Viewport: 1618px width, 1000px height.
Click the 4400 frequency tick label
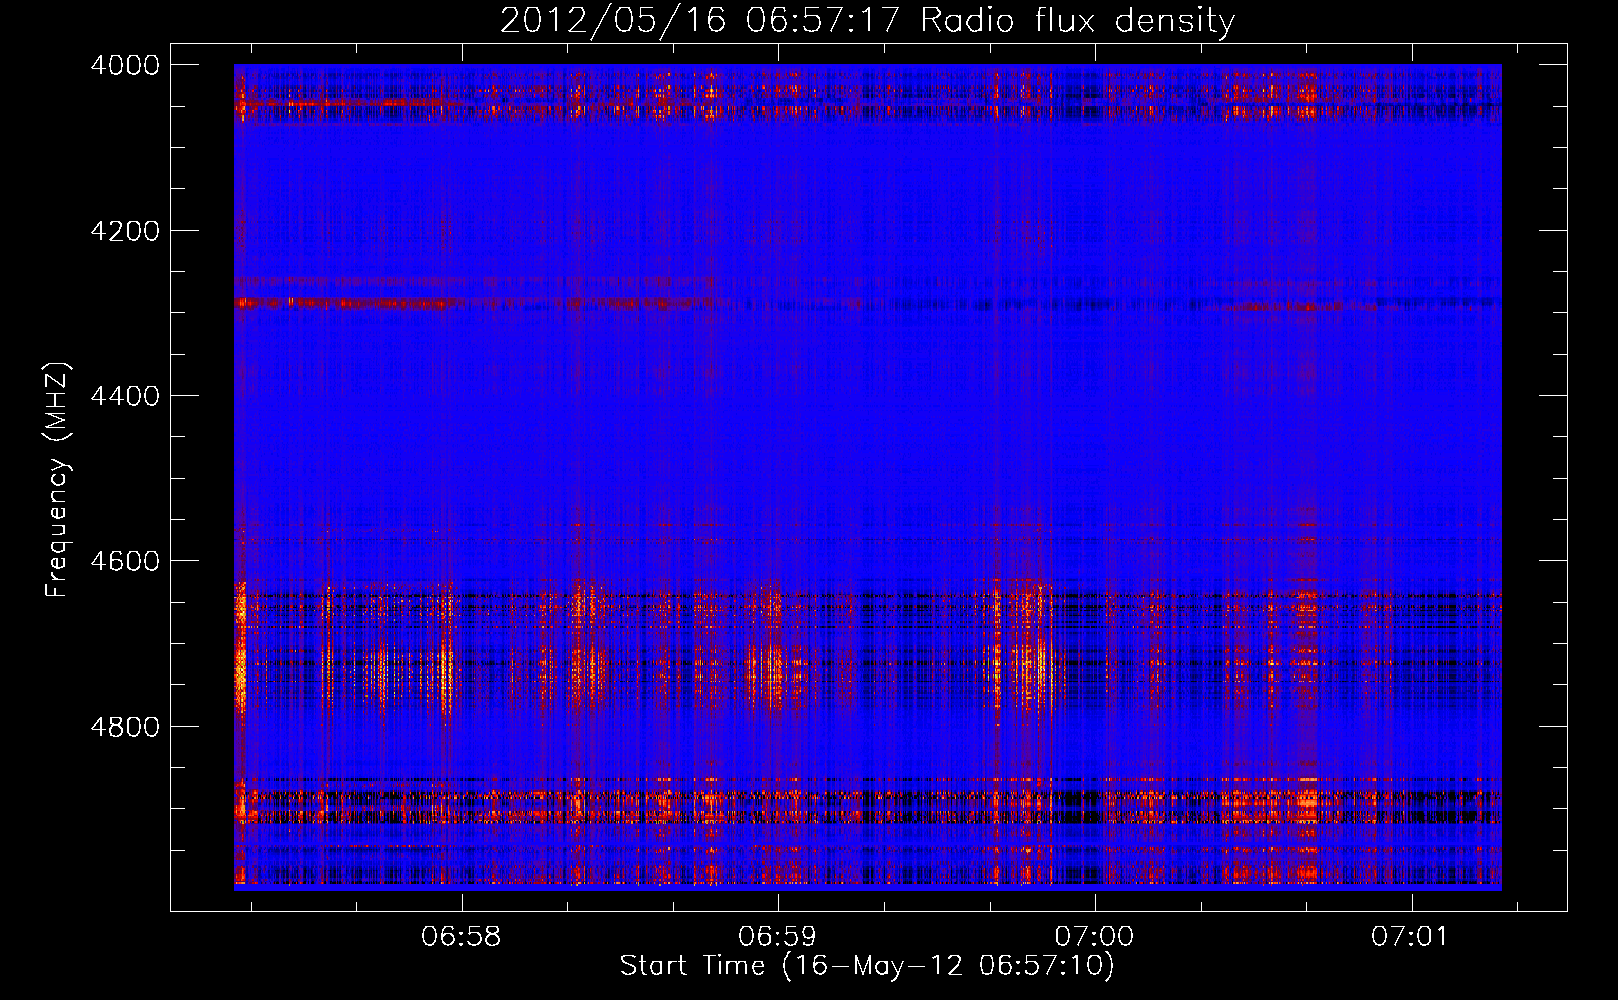[125, 396]
